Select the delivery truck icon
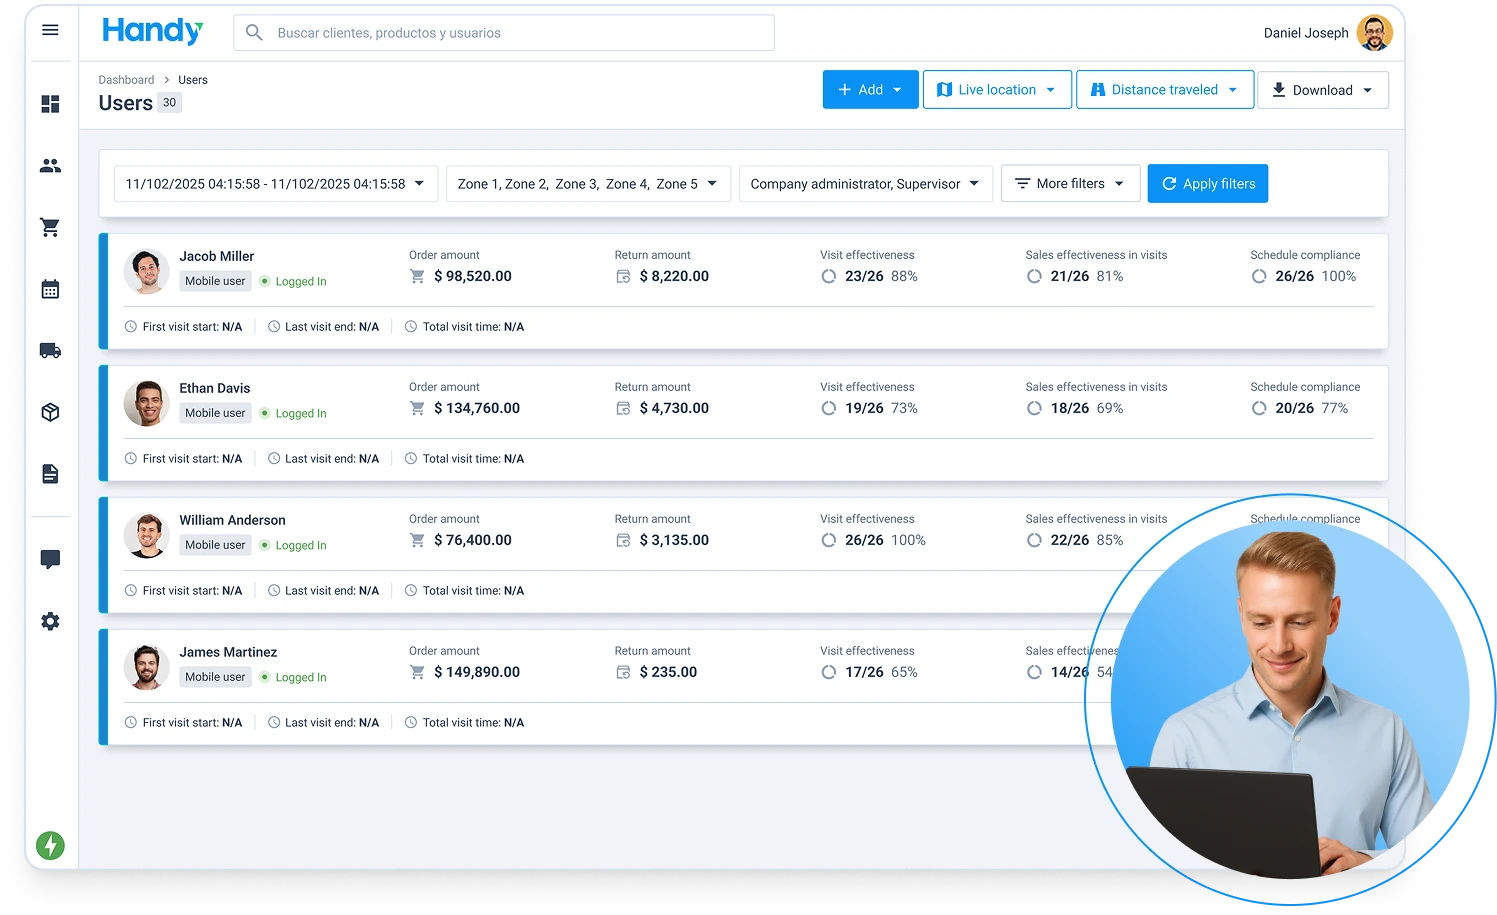 pyautogui.click(x=50, y=350)
